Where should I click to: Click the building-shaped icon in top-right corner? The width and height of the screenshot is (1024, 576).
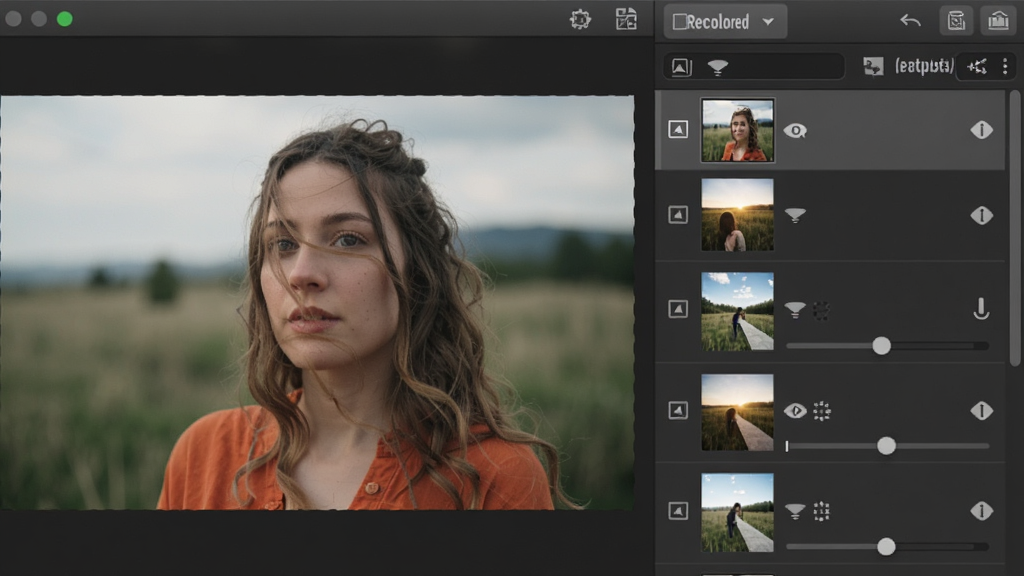click(998, 21)
